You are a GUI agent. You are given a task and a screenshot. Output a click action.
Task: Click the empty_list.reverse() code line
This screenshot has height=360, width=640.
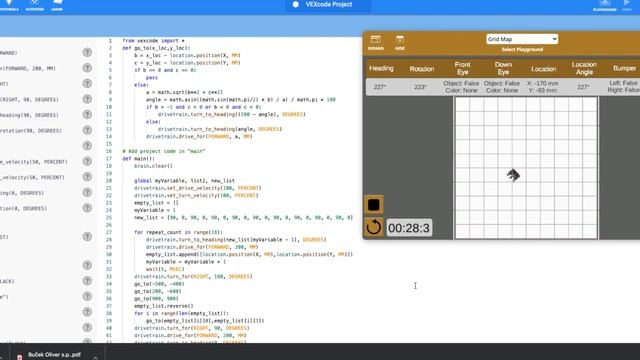point(164,306)
